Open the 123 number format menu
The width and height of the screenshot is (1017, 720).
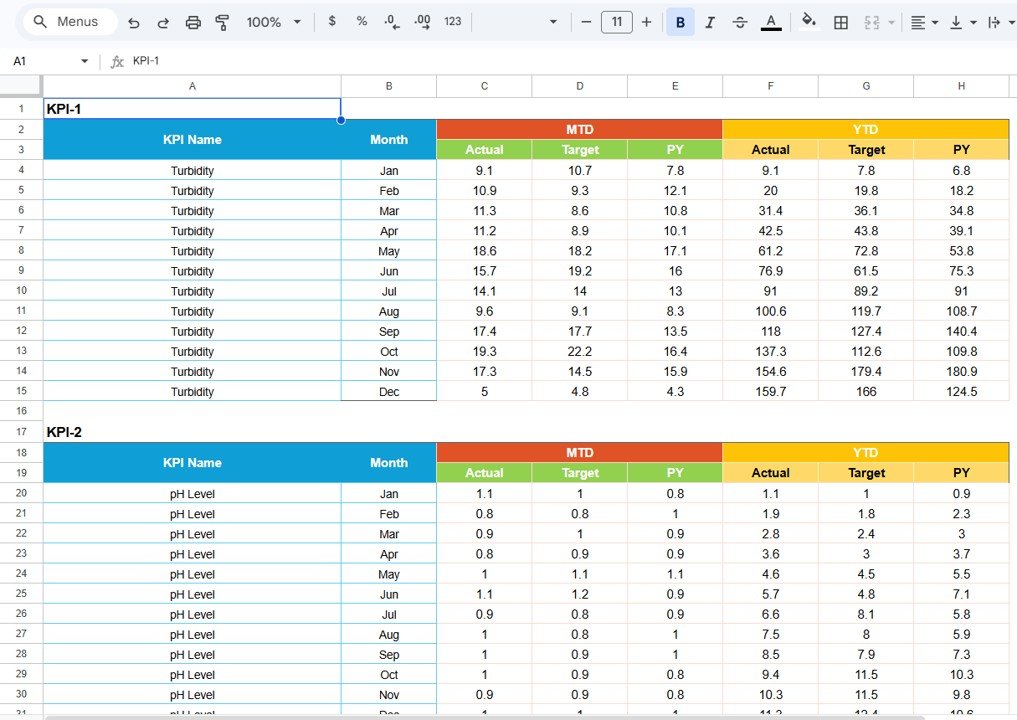coord(452,21)
